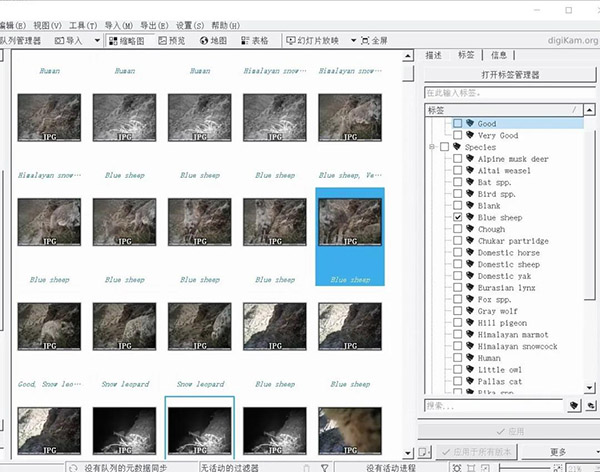The width and height of the screenshot is (600, 472).
Task: Switch to 缩略图 thumbnail view
Action: point(125,41)
